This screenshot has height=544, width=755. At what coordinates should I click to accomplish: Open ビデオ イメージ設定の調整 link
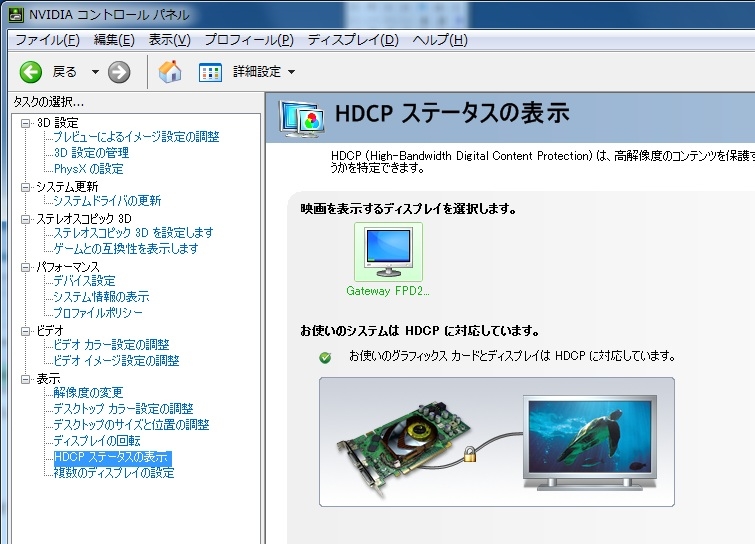116,361
